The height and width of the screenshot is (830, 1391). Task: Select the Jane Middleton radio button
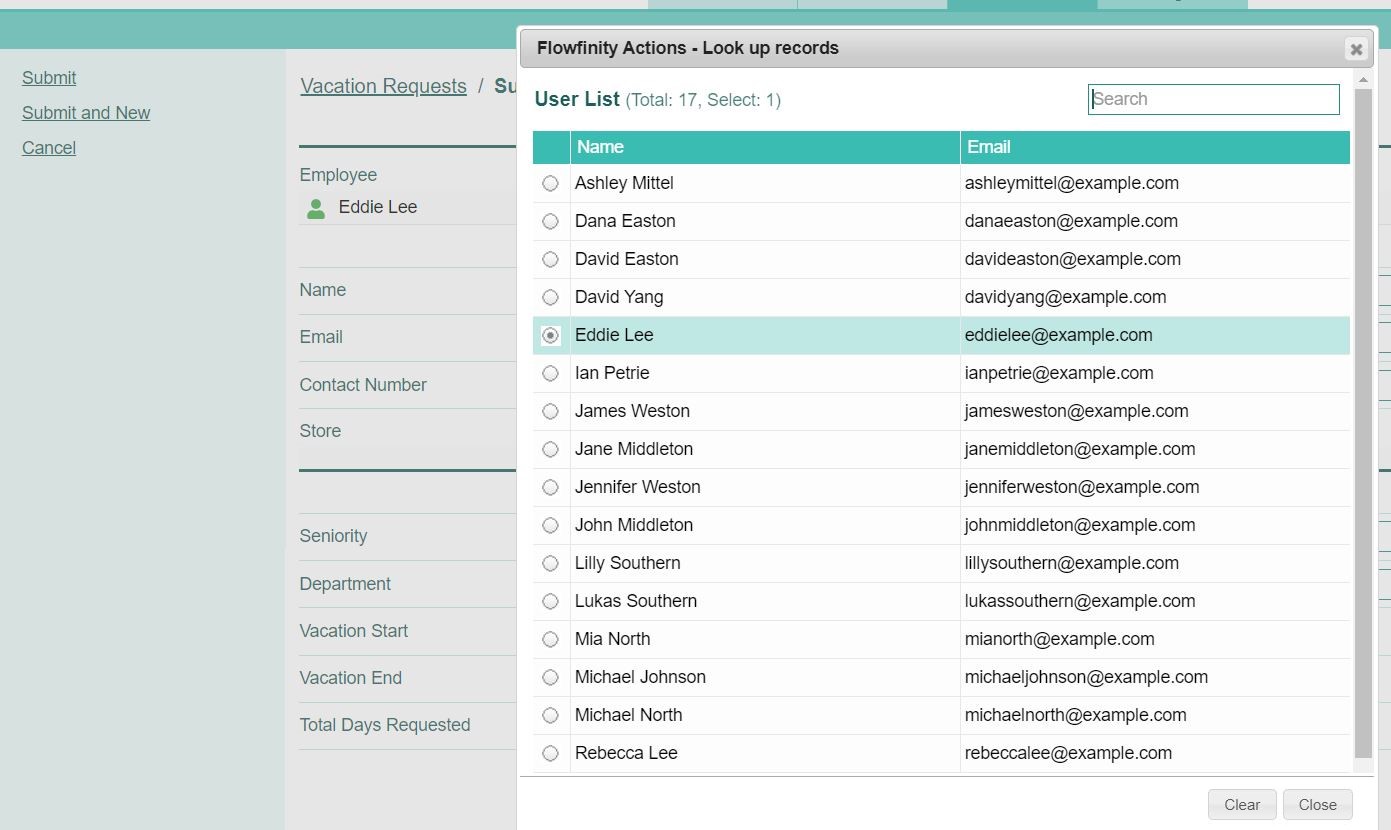550,449
